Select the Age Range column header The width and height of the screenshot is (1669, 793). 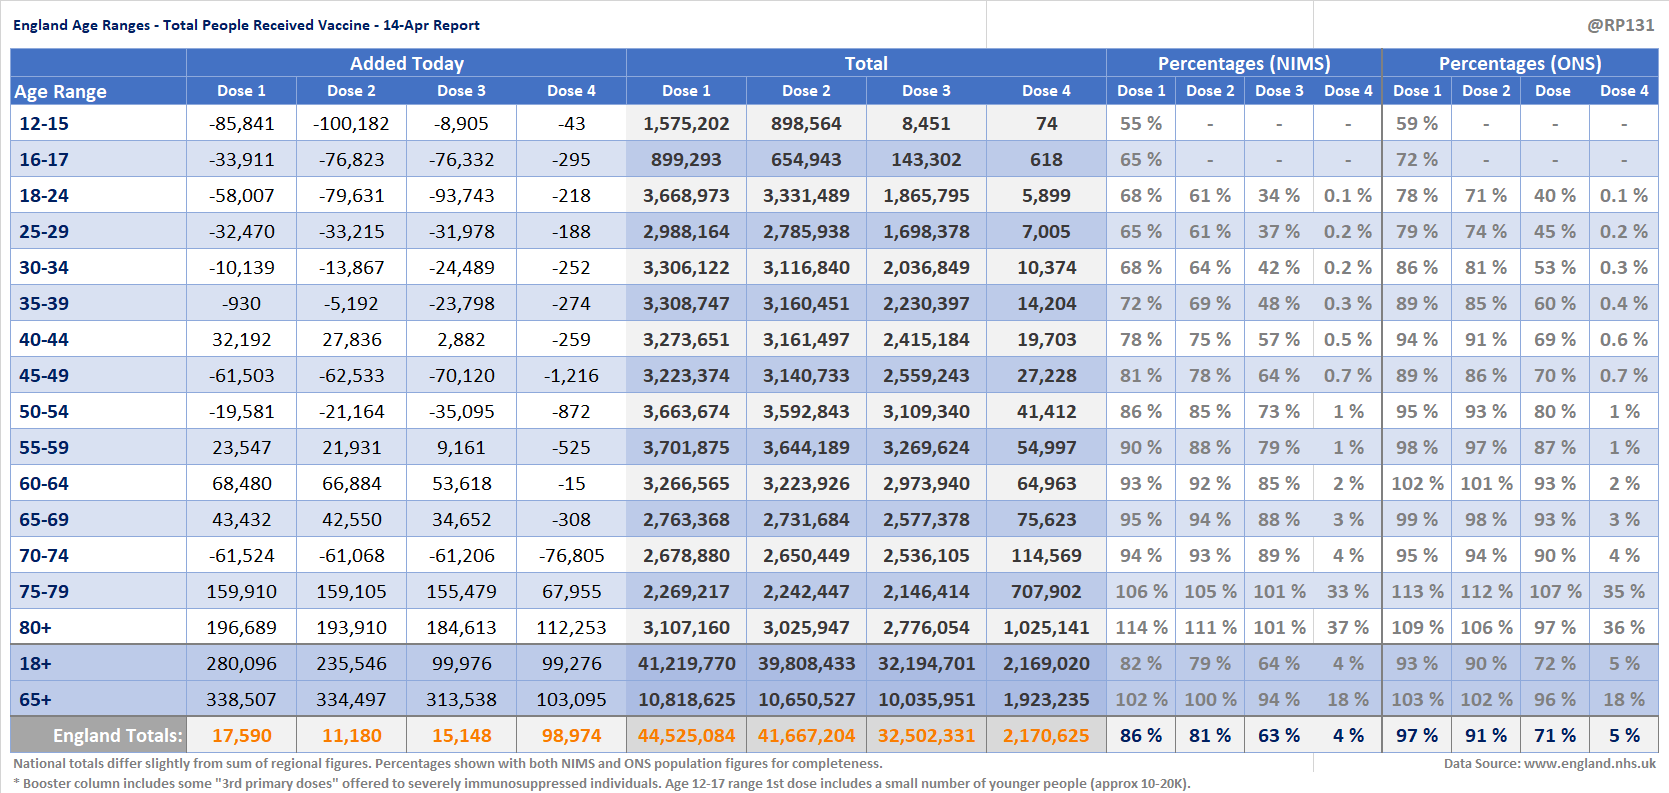coord(60,91)
